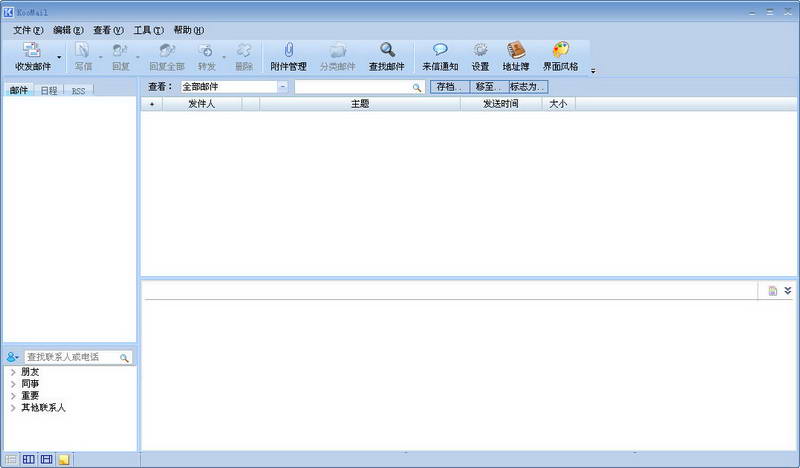Expand the 重要 contact group
The width and height of the screenshot is (800, 468).
coord(13,396)
